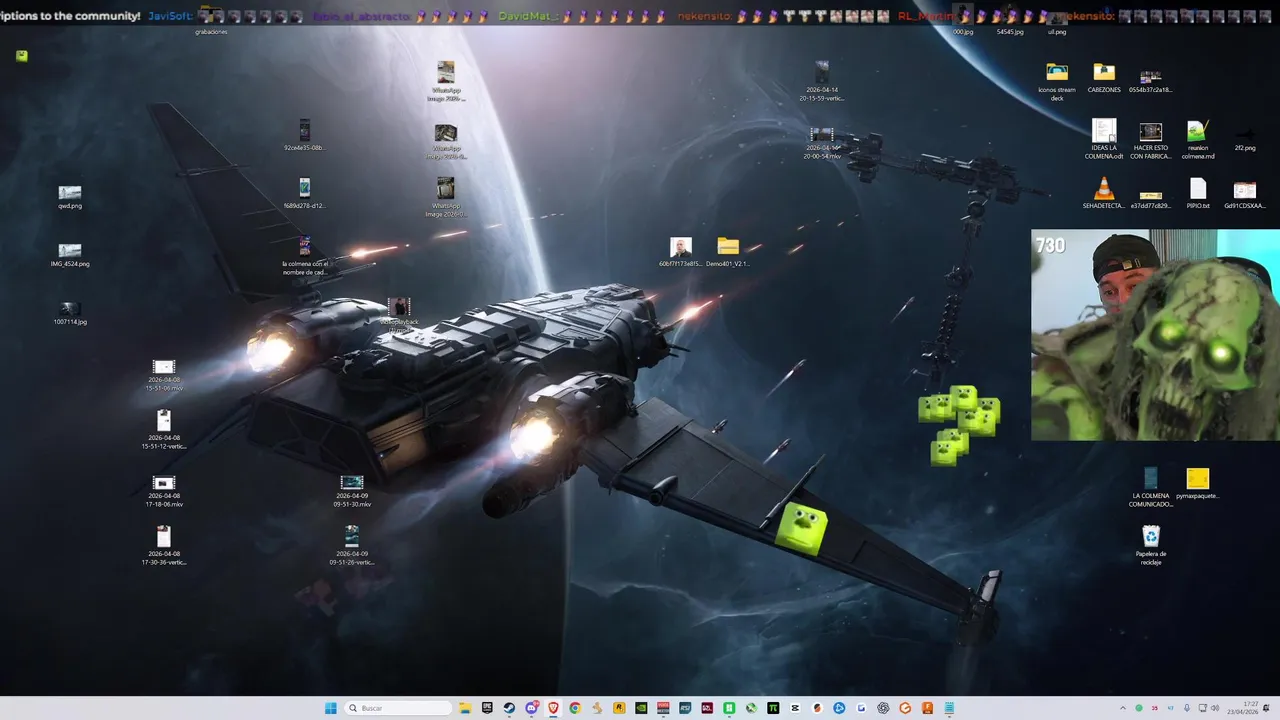This screenshot has width=1280, height=720.
Task: Select the 2026-04-08 15-51-06.mkv video
Action: click(x=164, y=374)
